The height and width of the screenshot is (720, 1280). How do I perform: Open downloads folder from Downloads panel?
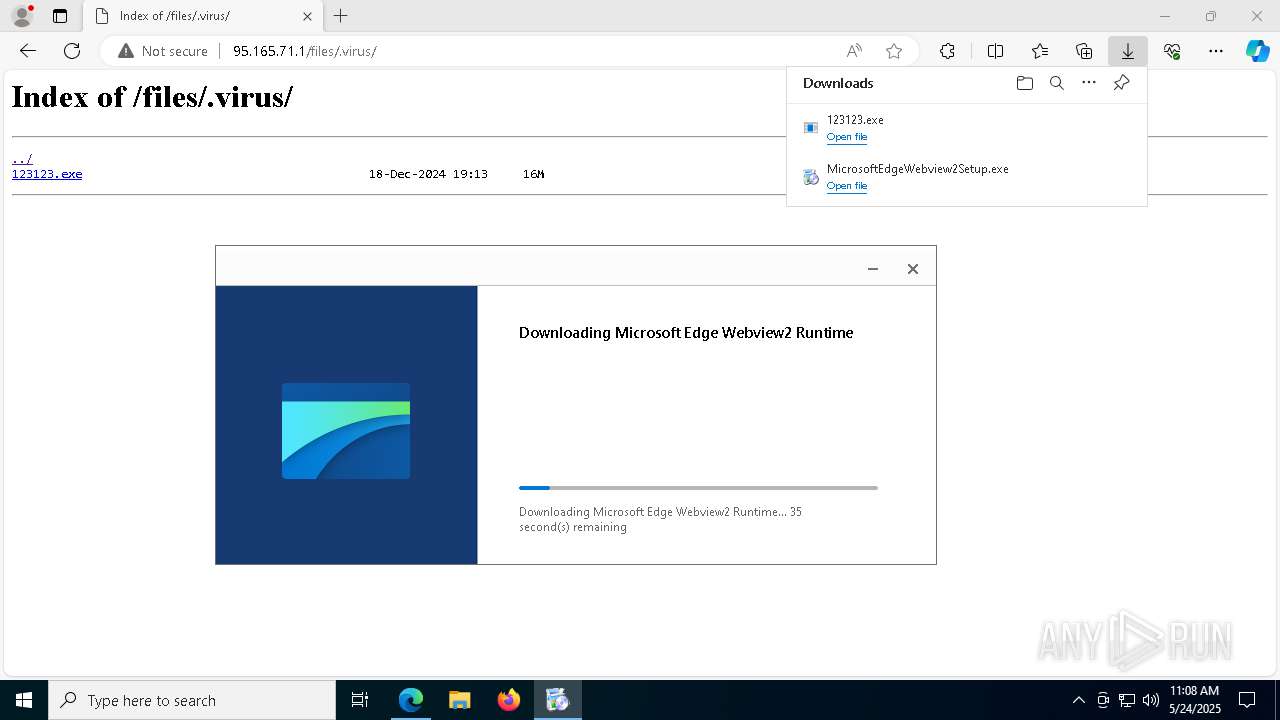click(1024, 83)
